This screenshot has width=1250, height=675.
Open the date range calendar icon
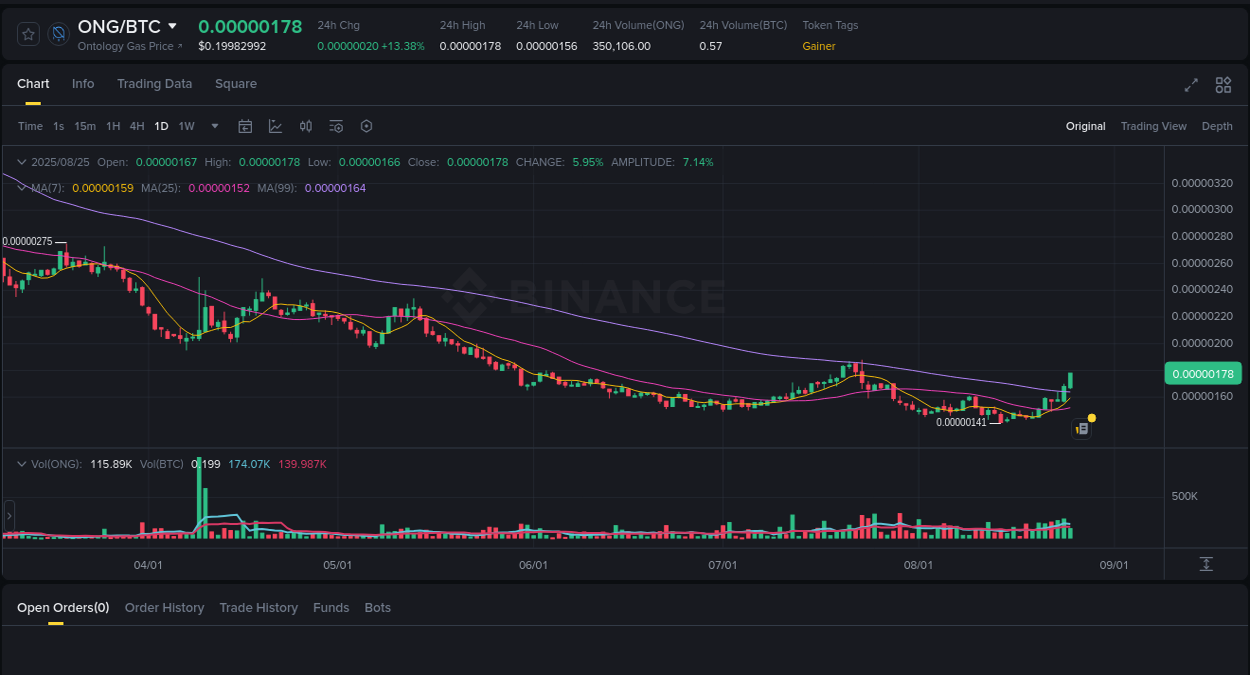pos(245,126)
